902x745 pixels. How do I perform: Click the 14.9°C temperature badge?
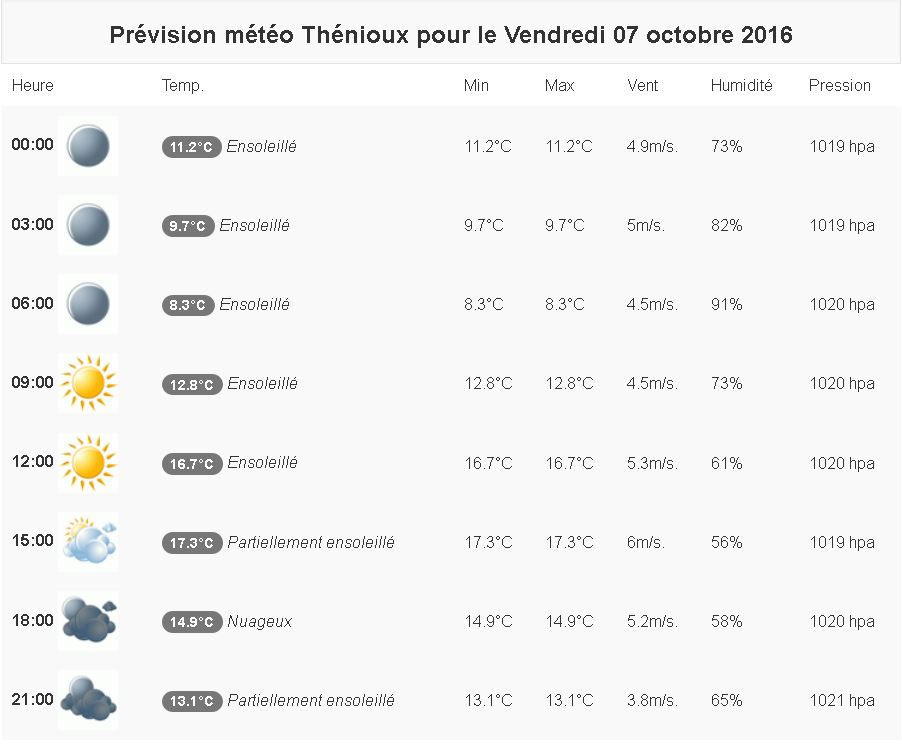[x=191, y=622]
